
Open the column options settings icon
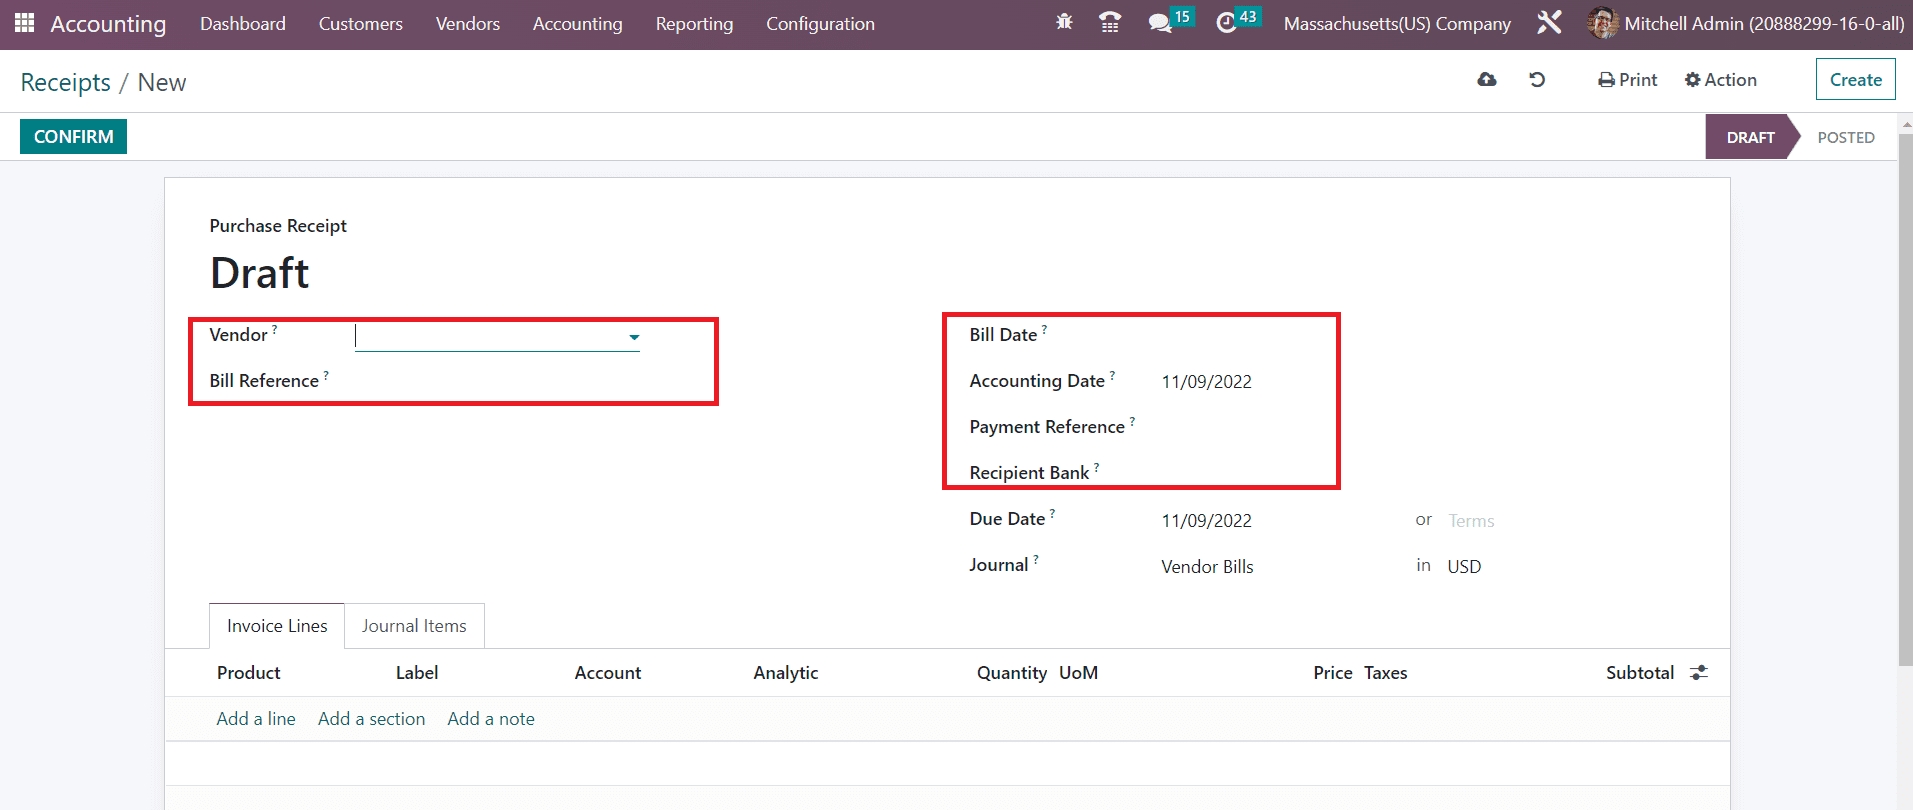[1698, 673]
